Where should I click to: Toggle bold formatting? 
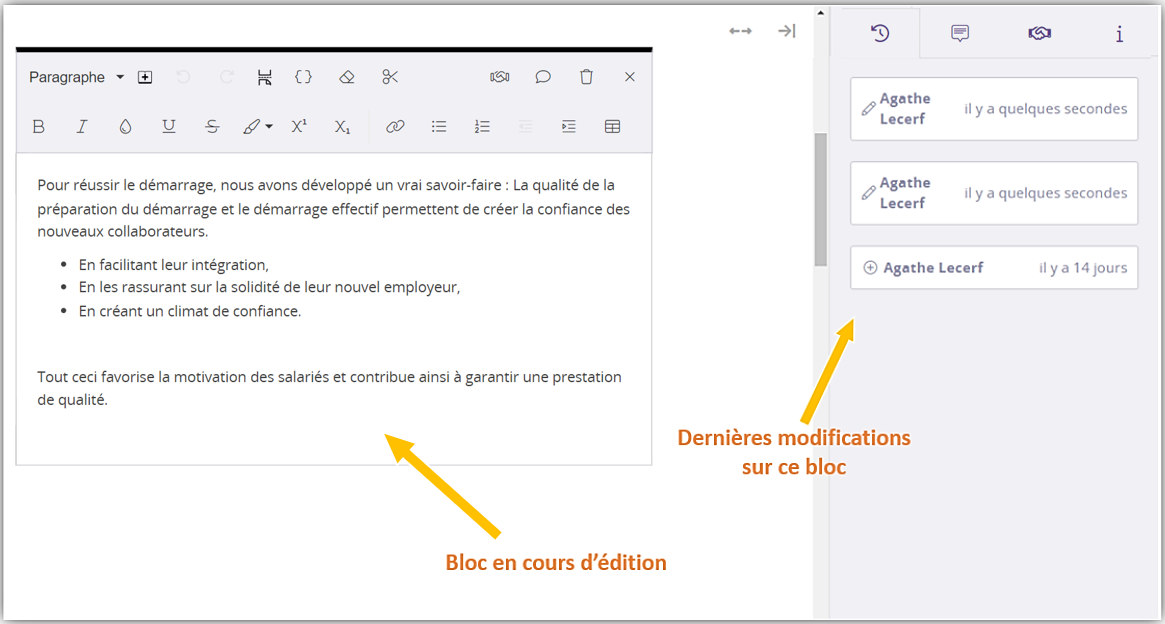39,126
